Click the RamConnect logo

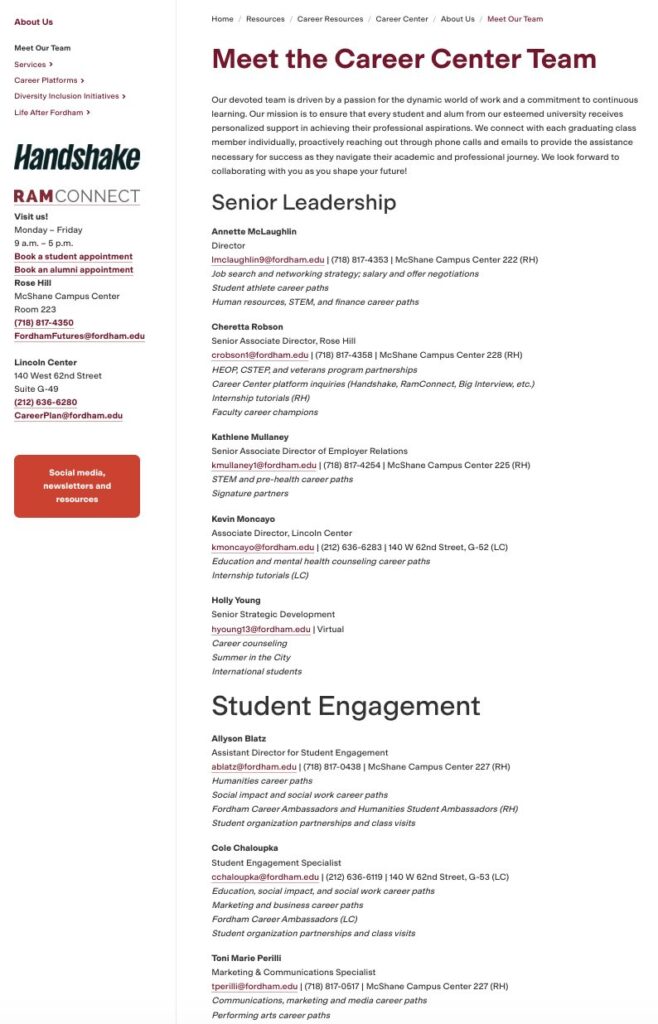[77, 196]
